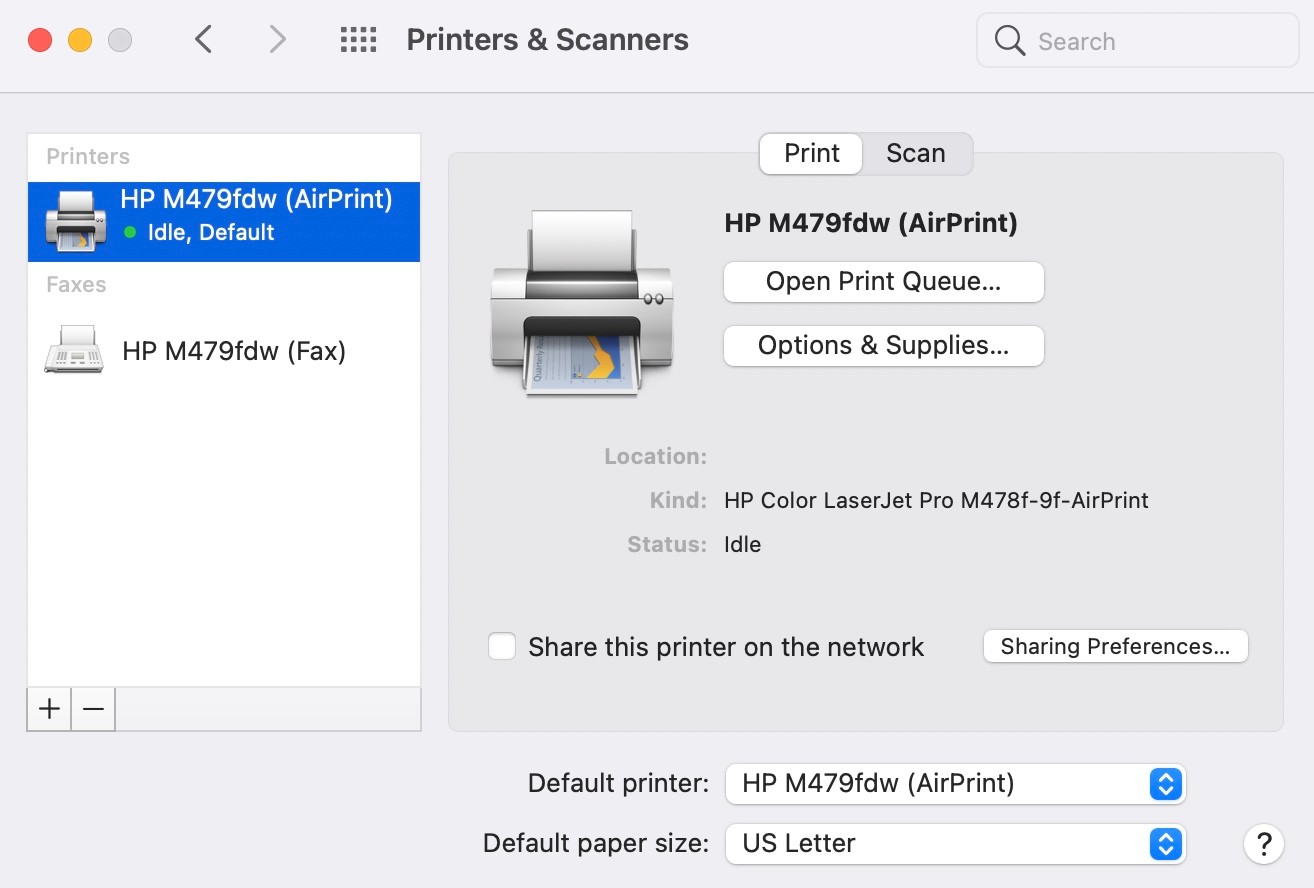Click the add printer plus button
Viewport: 1314px width, 888px height.
49,709
